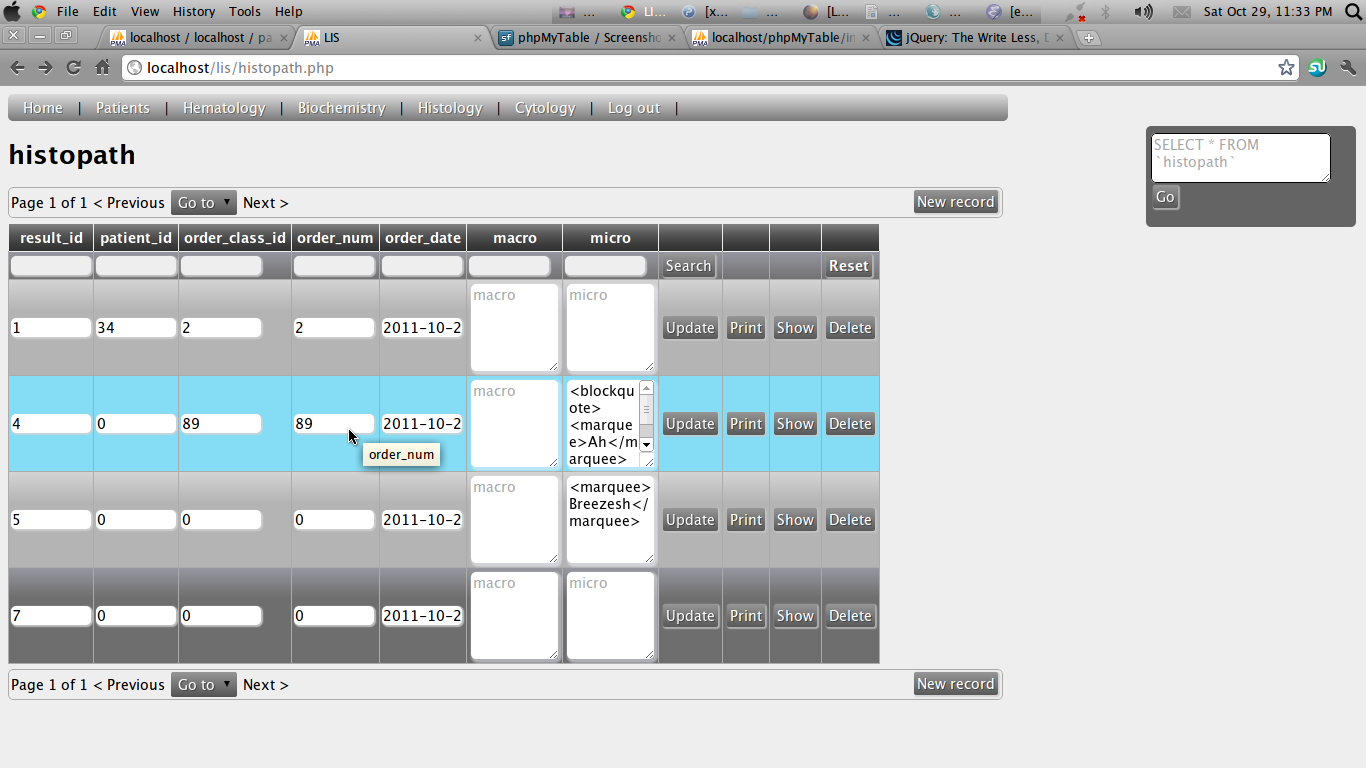This screenshot has height=768, width=1366.
Task: Reload the histopath.php page
Action: tap(73, 68)
